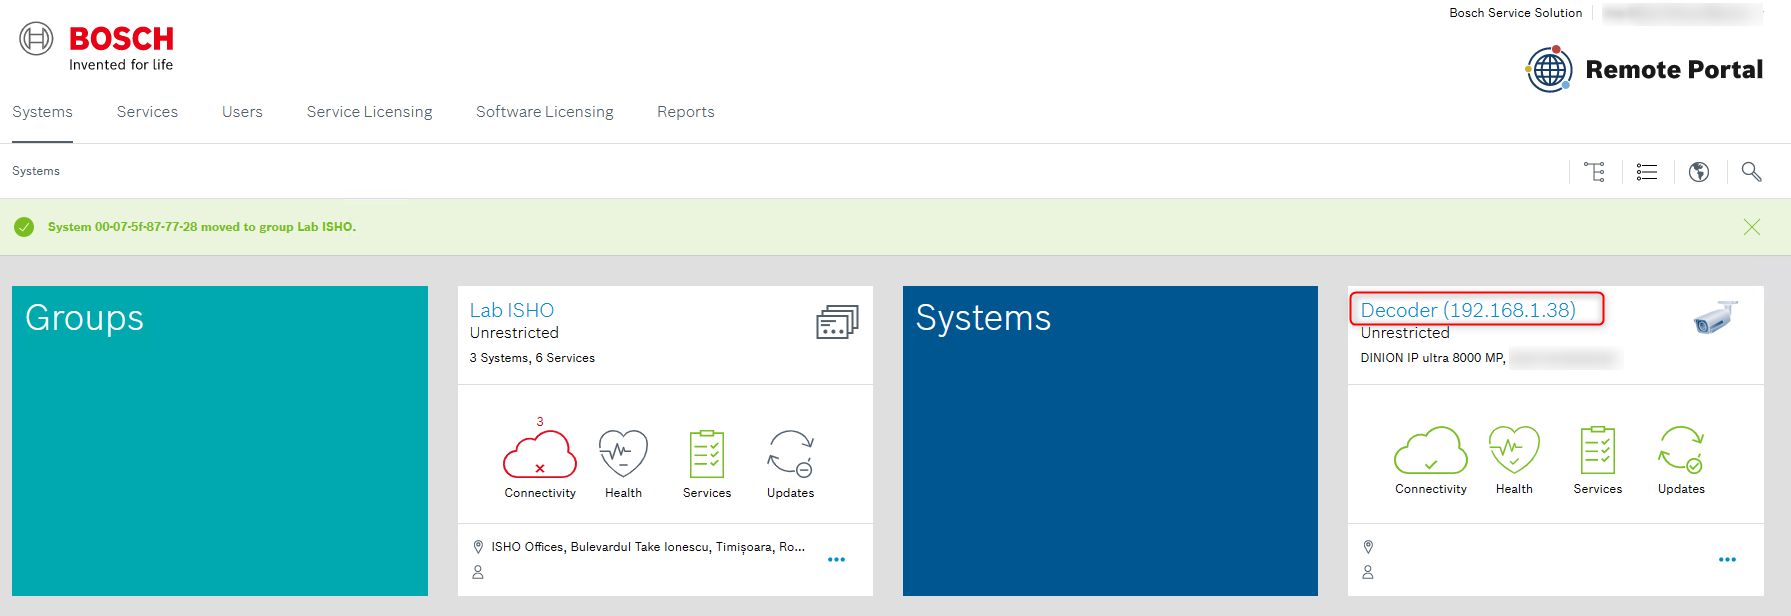Viewport: 1791px width, 616px height.
Task: Check Lab ISHO Health status
Action: 623,453
